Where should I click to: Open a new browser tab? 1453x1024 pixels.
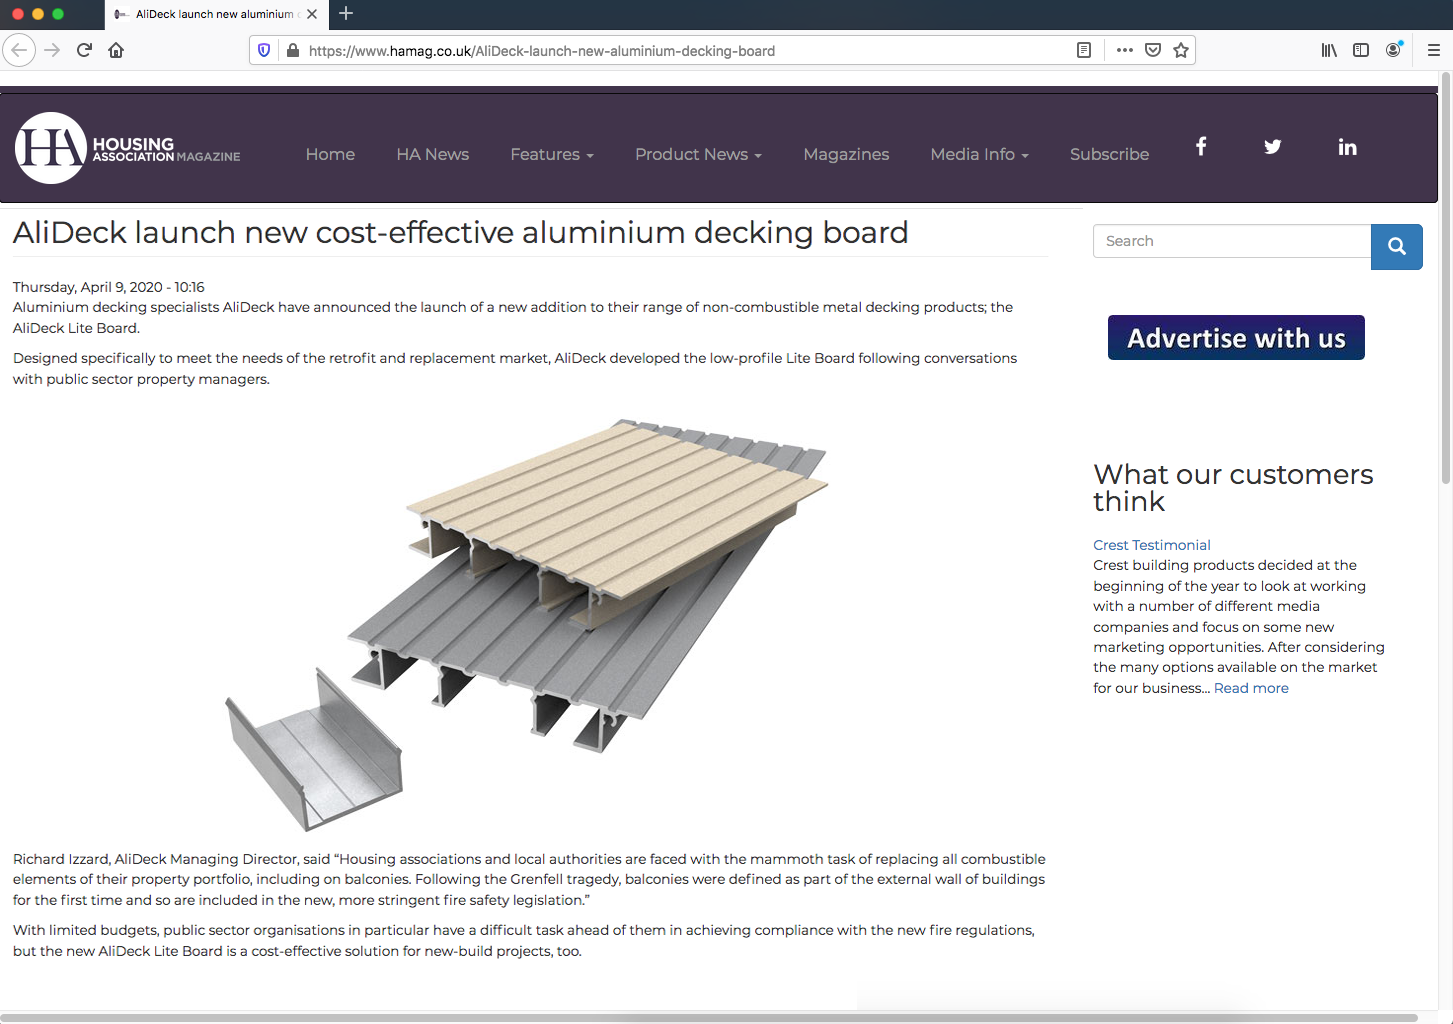346,13
